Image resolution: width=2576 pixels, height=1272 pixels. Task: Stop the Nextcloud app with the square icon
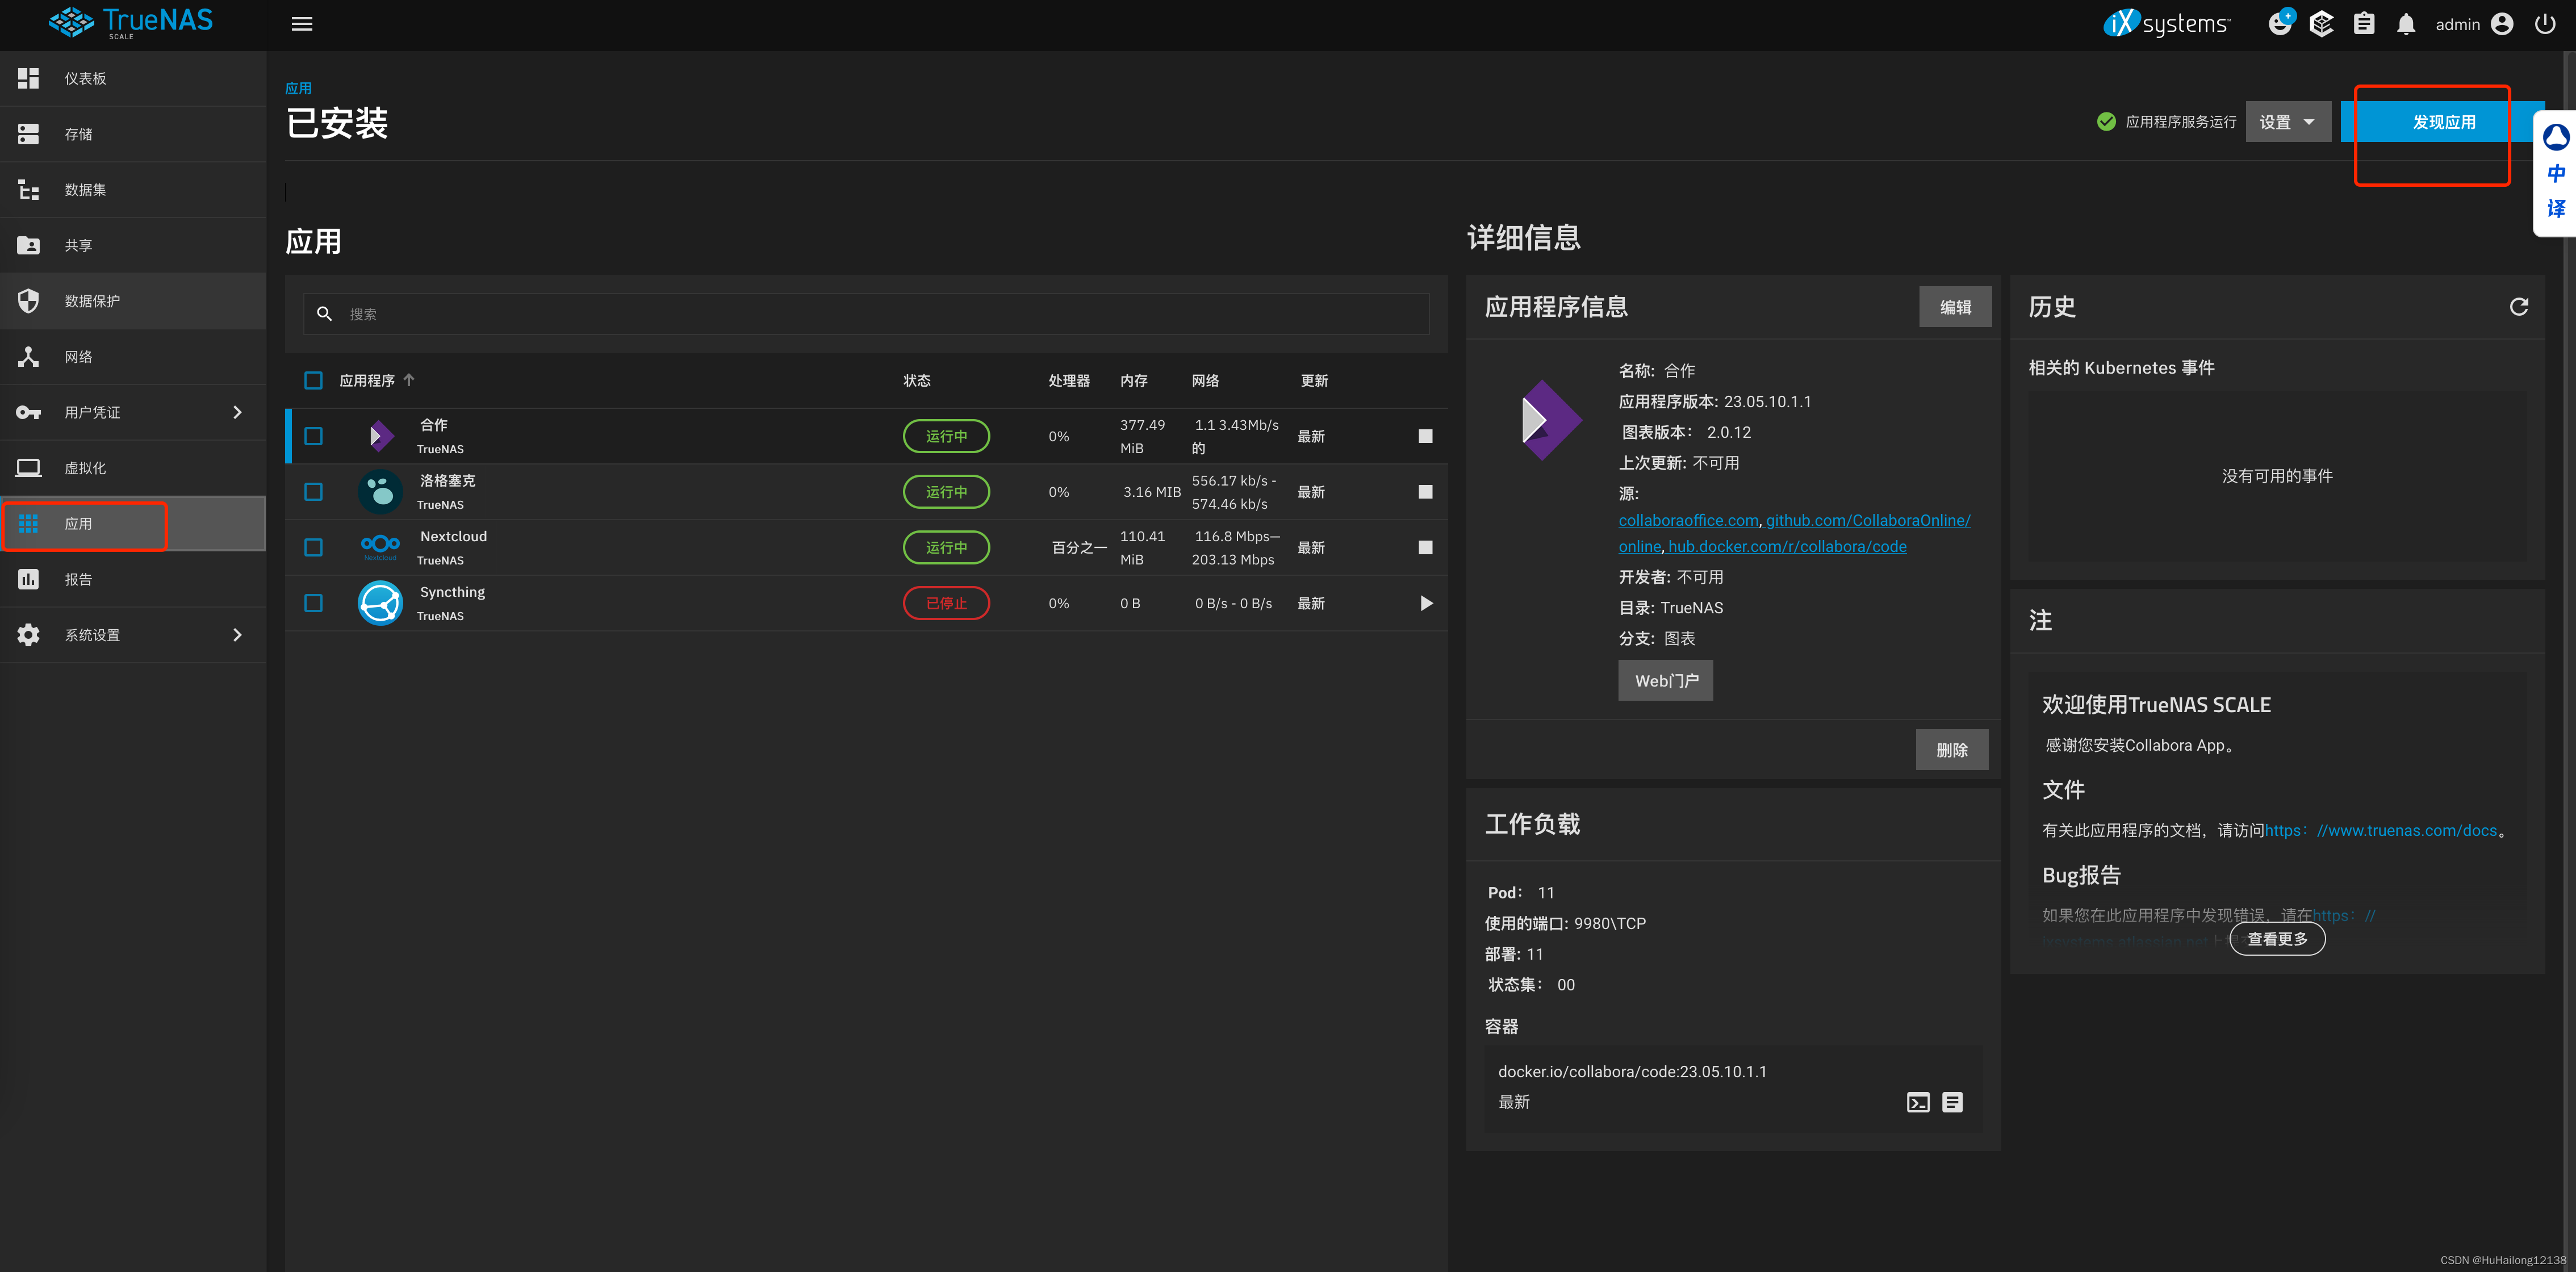pyautogui.click(x=1425, y=547)
